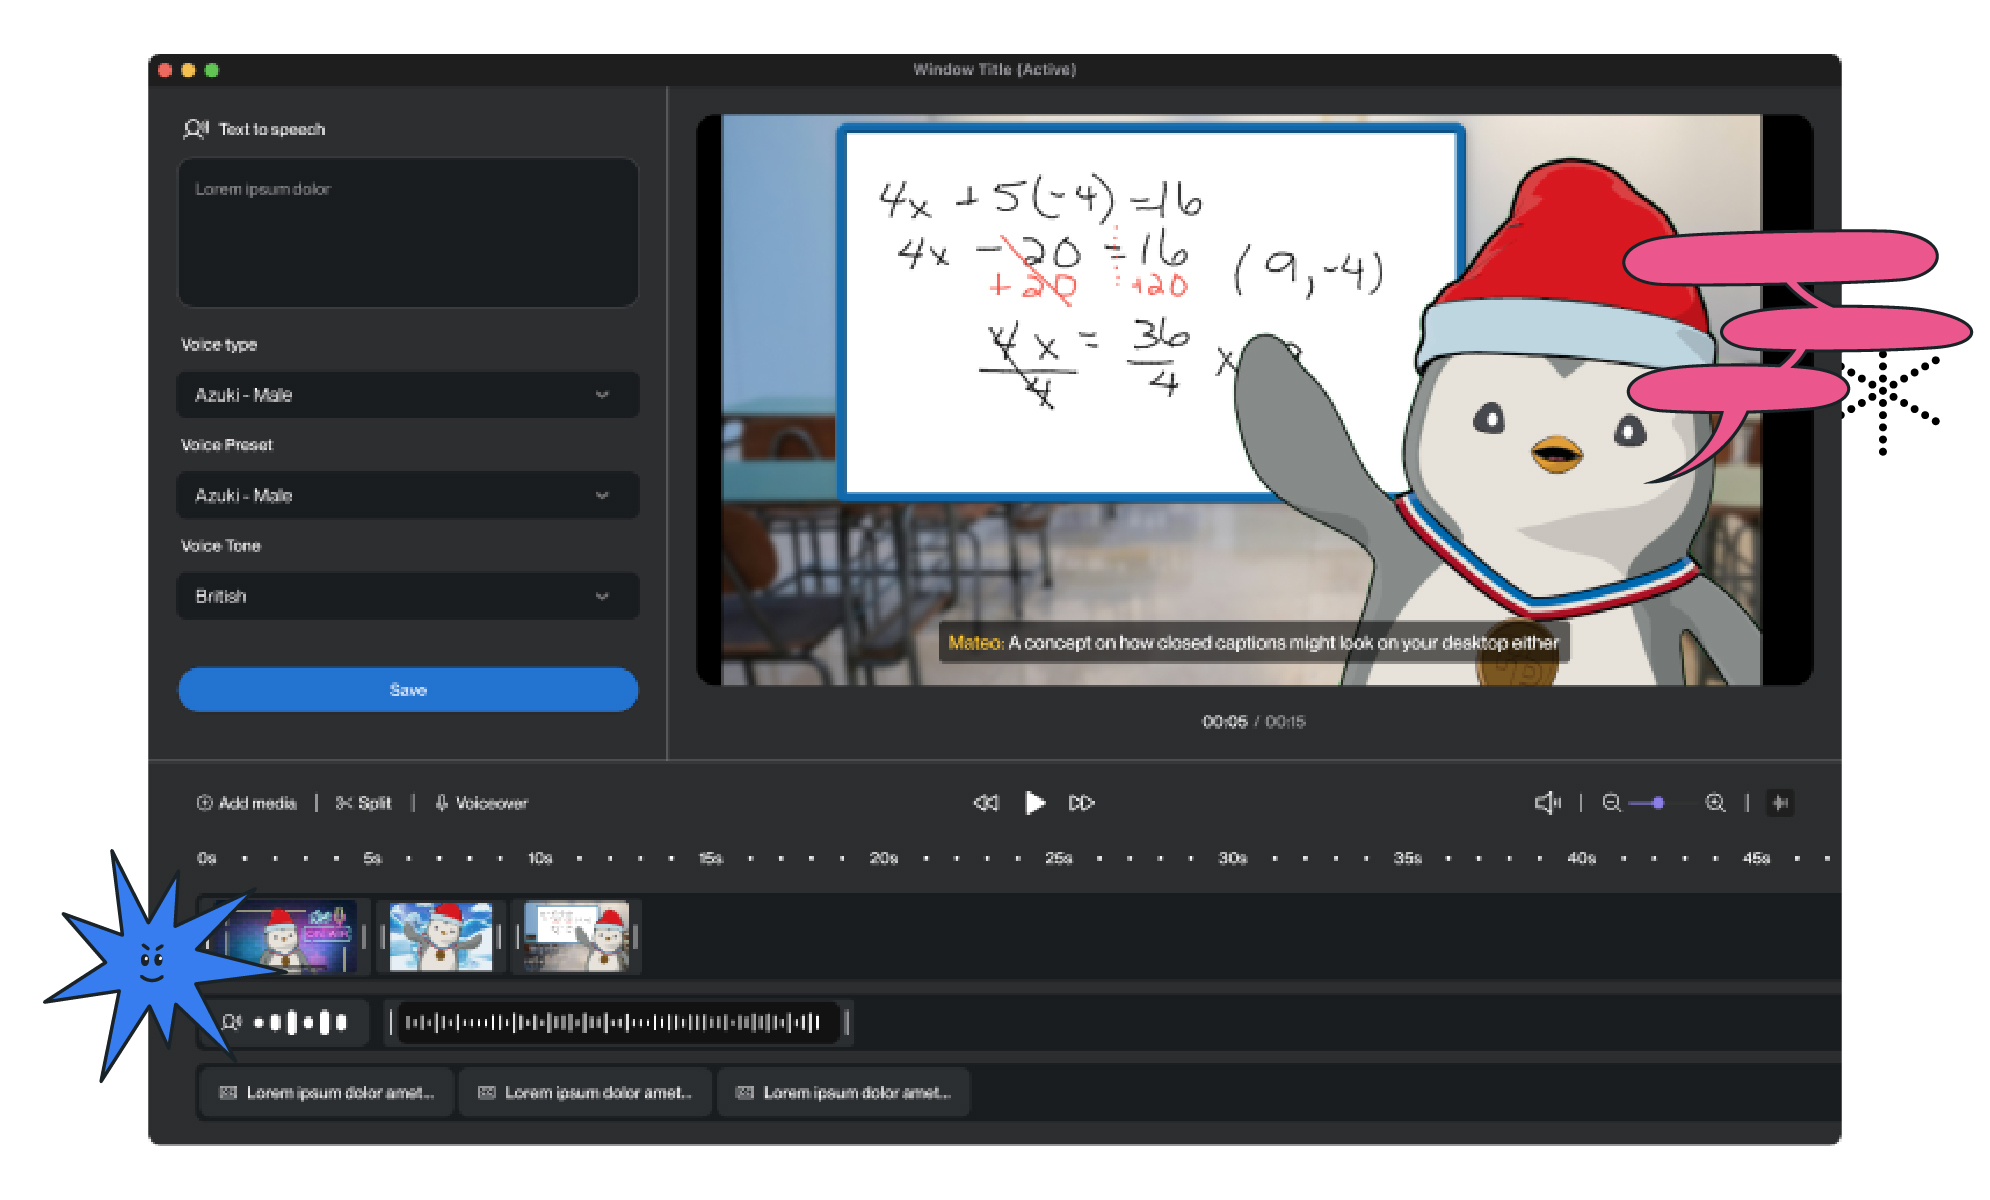
Task: Open the Voice Preset dropdown
Action: 407,496
